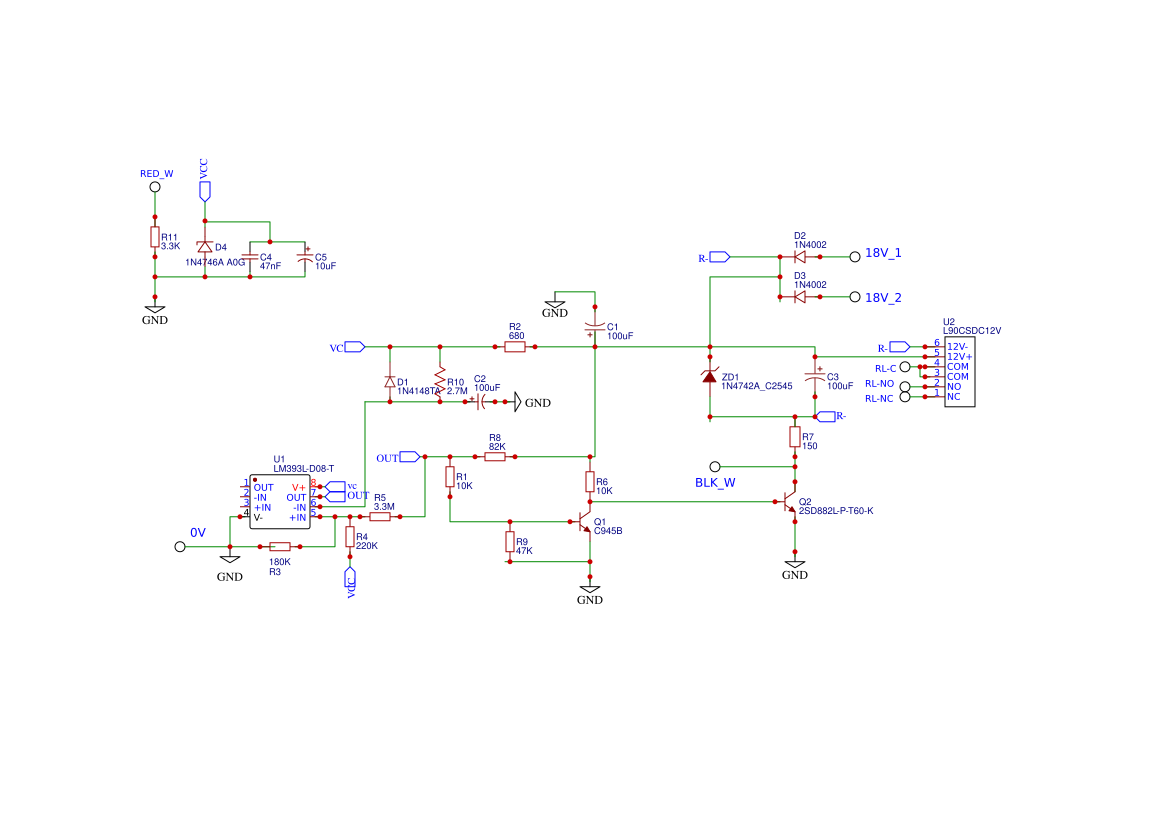Select the U2 relay component box
This screenshot has width=1169, height=827.
pos(960,372)
